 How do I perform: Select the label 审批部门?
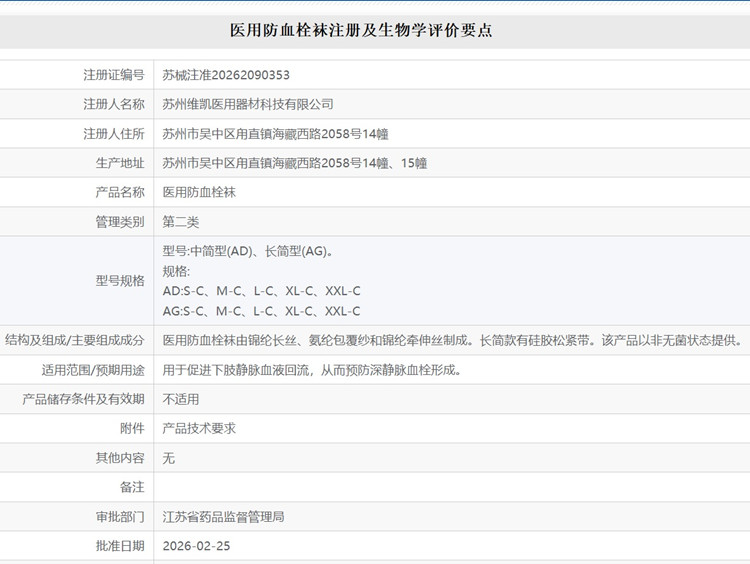pyautogui.click(x=120, y=517)
